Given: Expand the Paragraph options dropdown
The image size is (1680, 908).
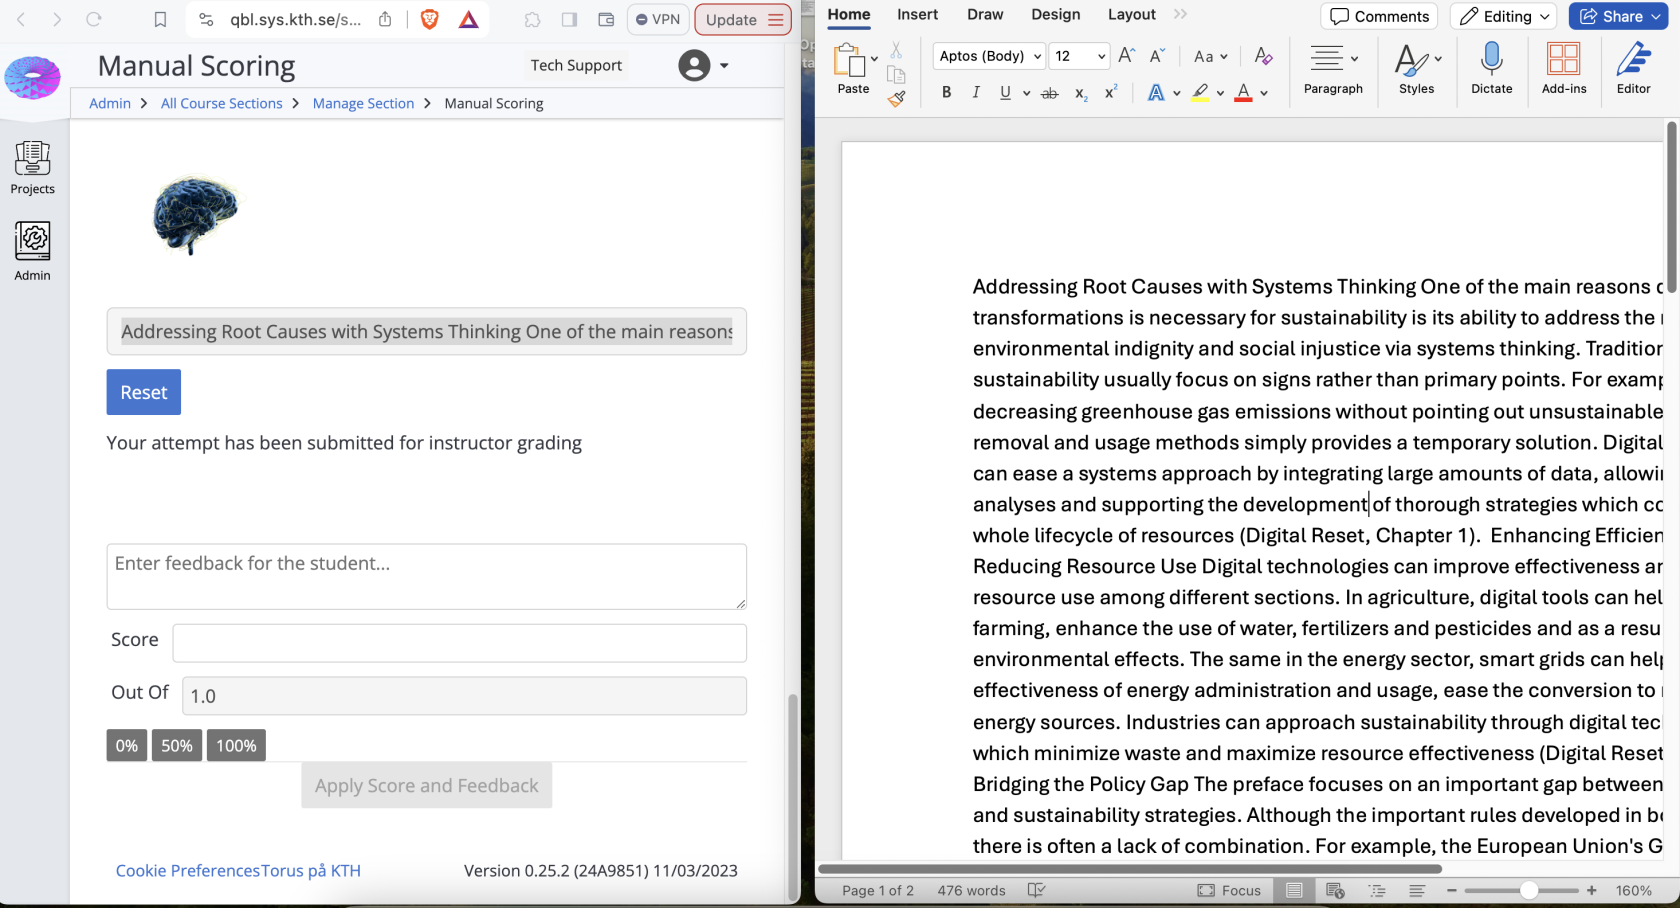Looking at the screenshot, I should point(1355,58).
